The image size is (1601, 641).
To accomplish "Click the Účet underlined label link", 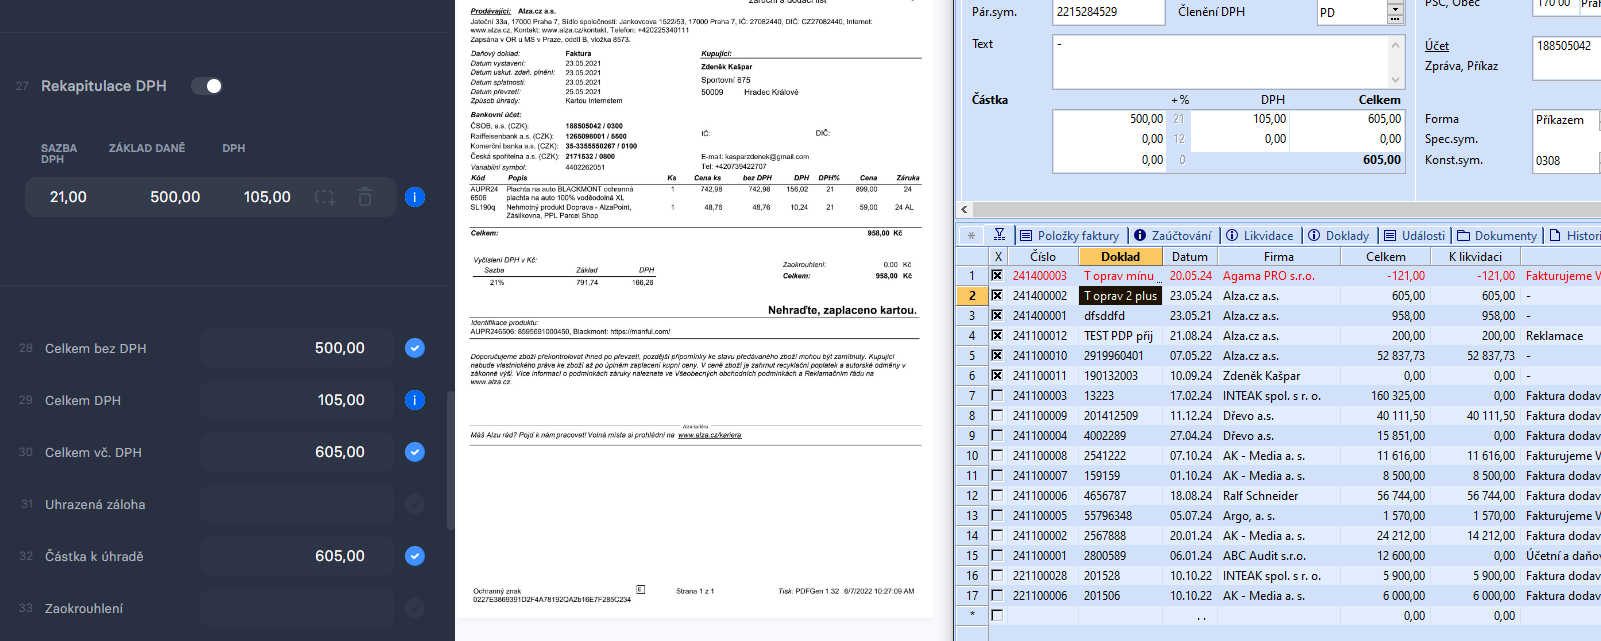I will (x=1437, y=45).
